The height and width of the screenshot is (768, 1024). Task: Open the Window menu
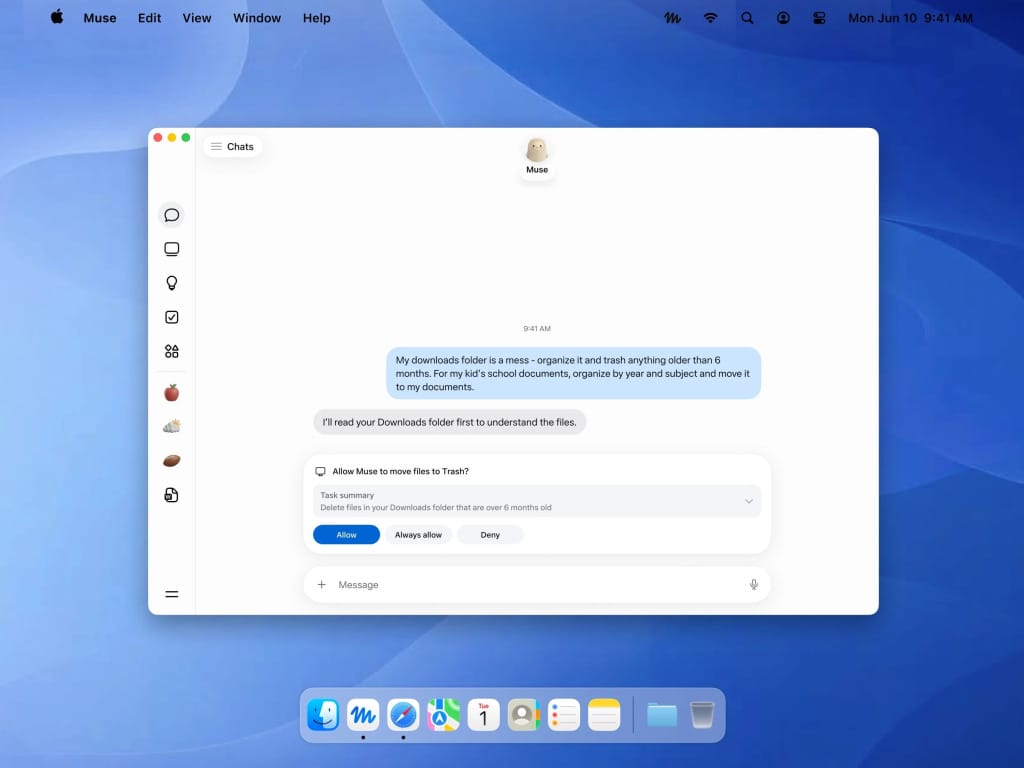257,18
